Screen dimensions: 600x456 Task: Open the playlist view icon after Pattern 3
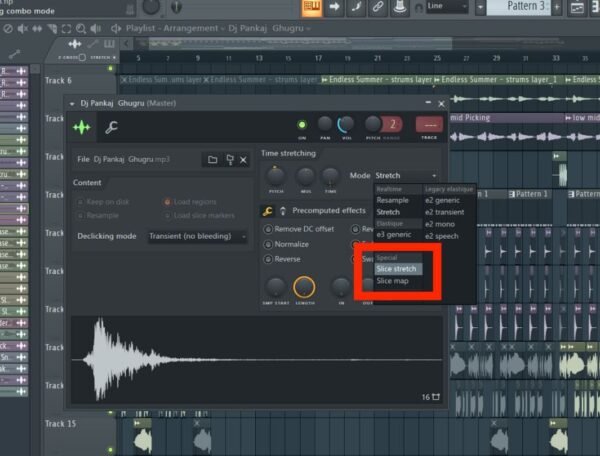click(x=577, y=8)
